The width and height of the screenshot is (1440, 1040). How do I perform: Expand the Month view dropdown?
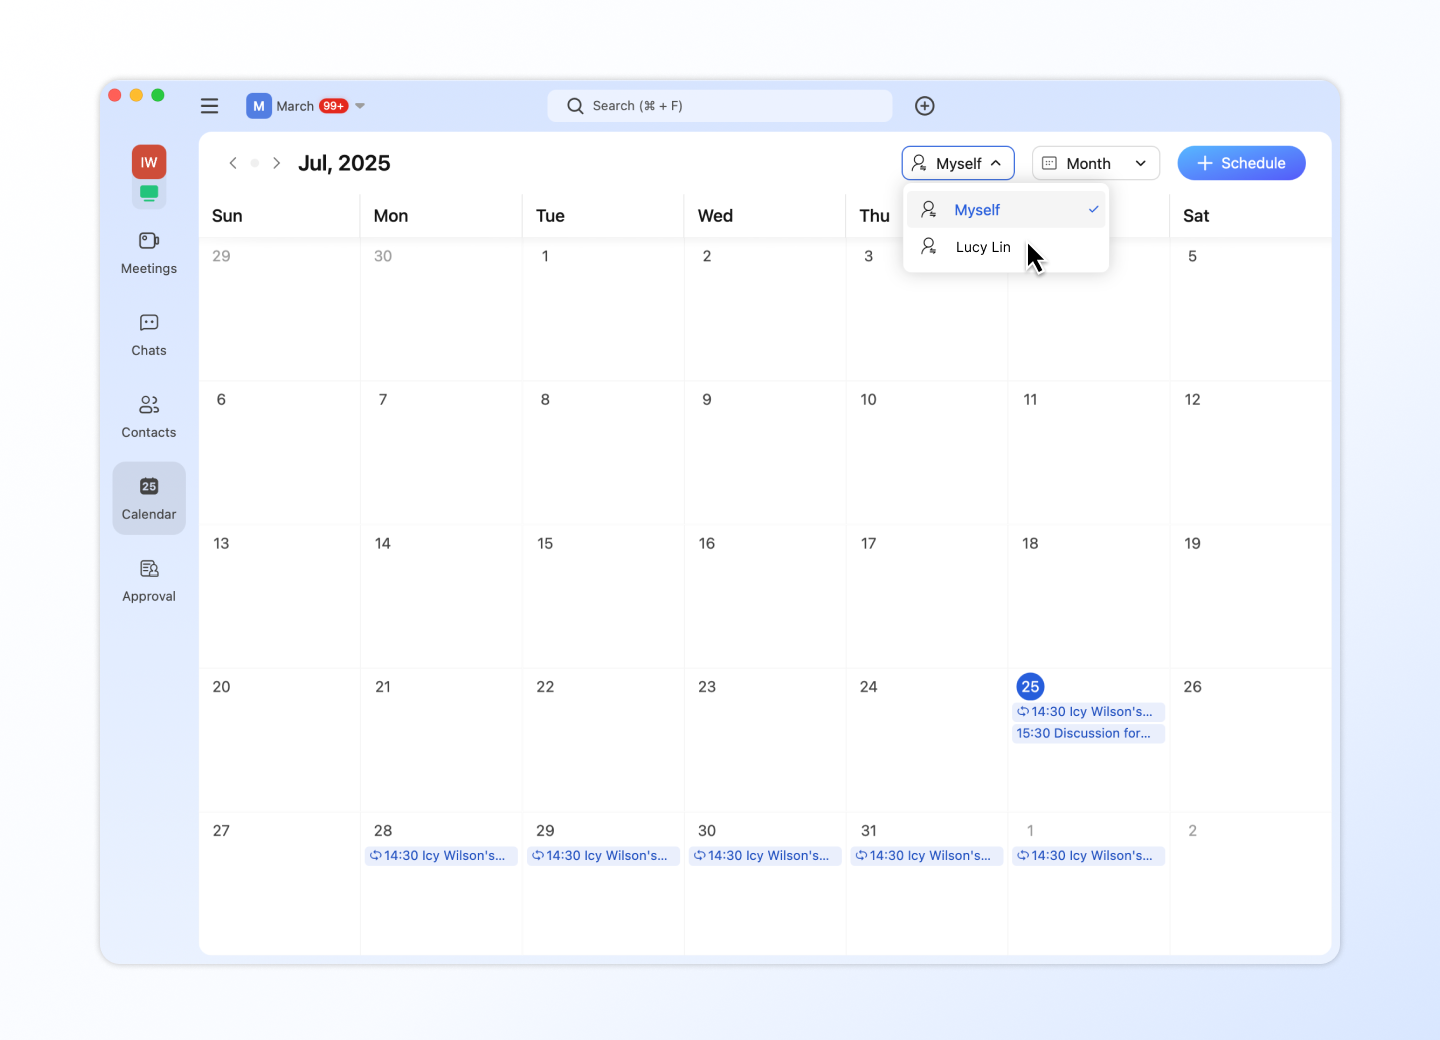pyautogui.click(x=1095, y=163)
